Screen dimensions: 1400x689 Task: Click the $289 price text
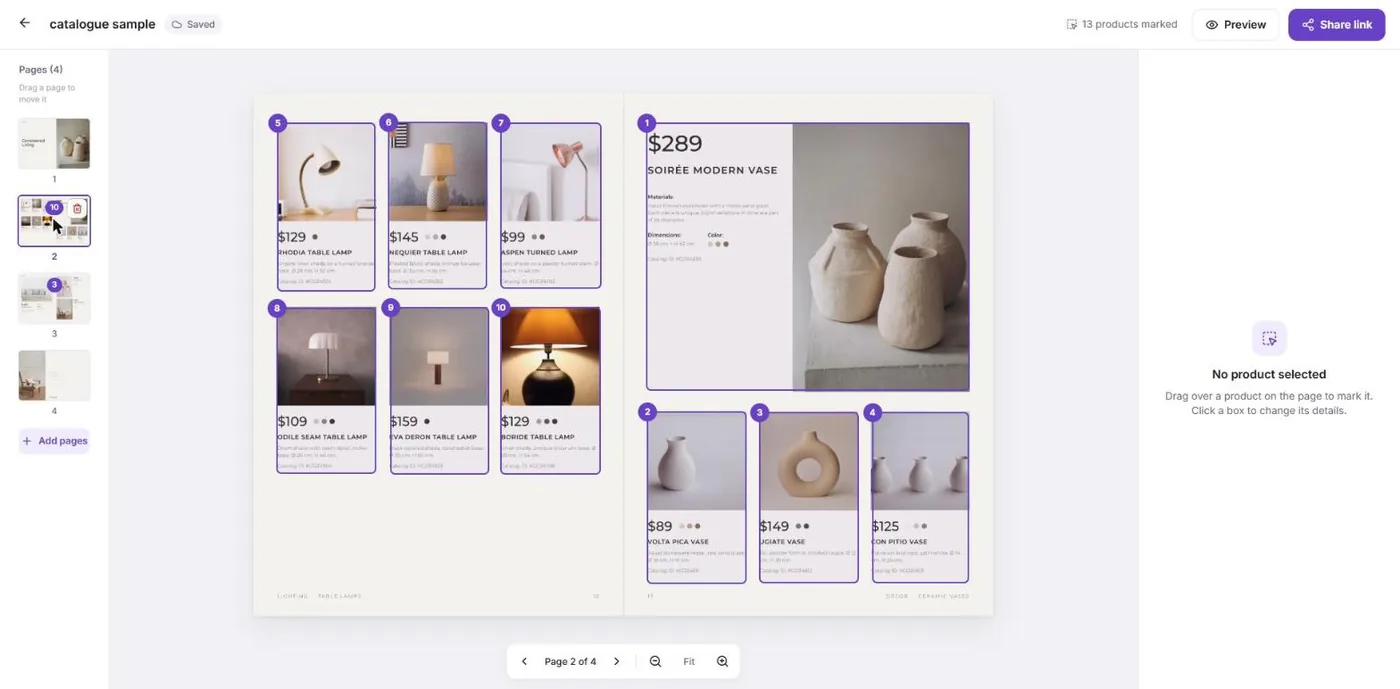[675, 144]
